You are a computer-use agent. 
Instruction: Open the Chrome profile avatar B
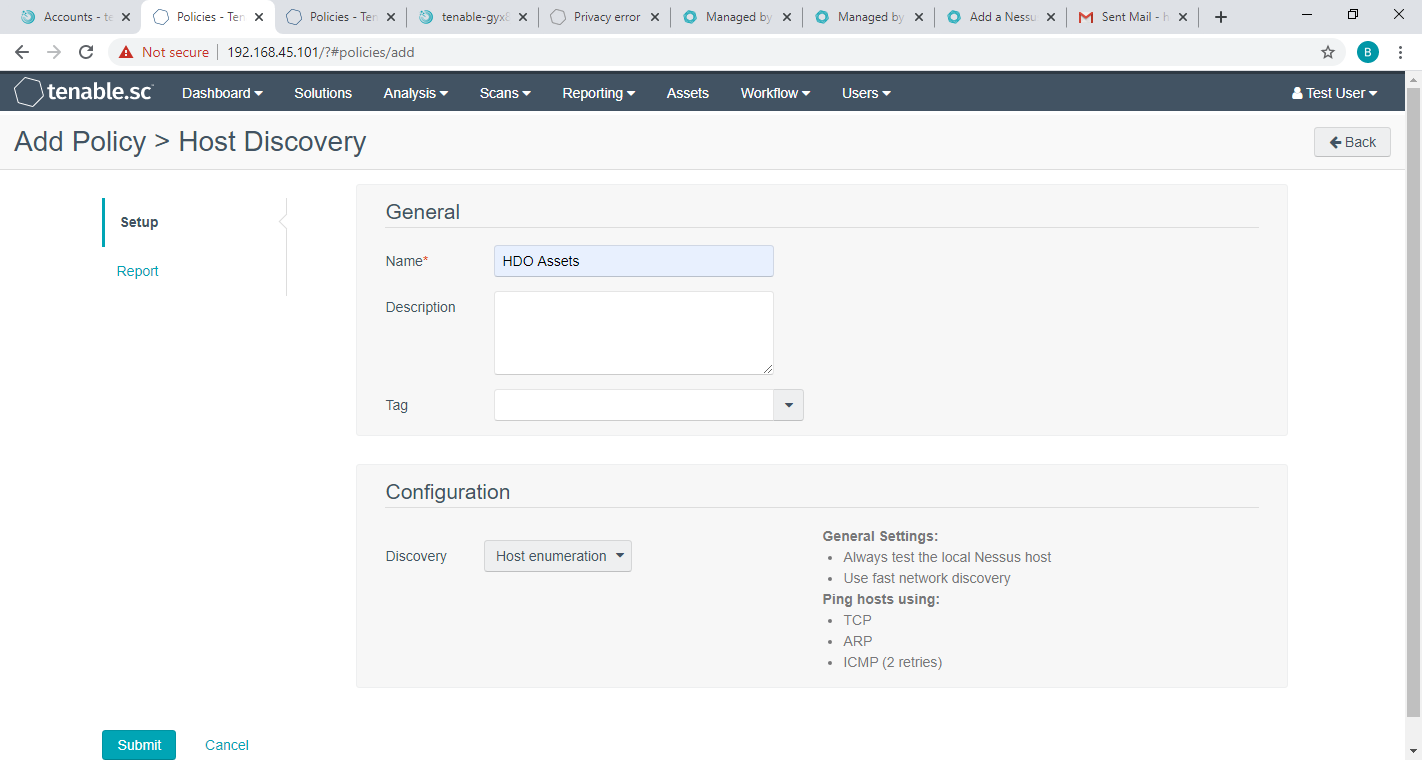[1368, 52]
